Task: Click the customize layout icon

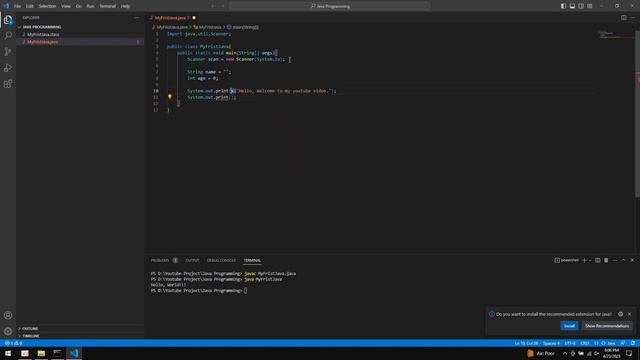Action: click(589, 6)
